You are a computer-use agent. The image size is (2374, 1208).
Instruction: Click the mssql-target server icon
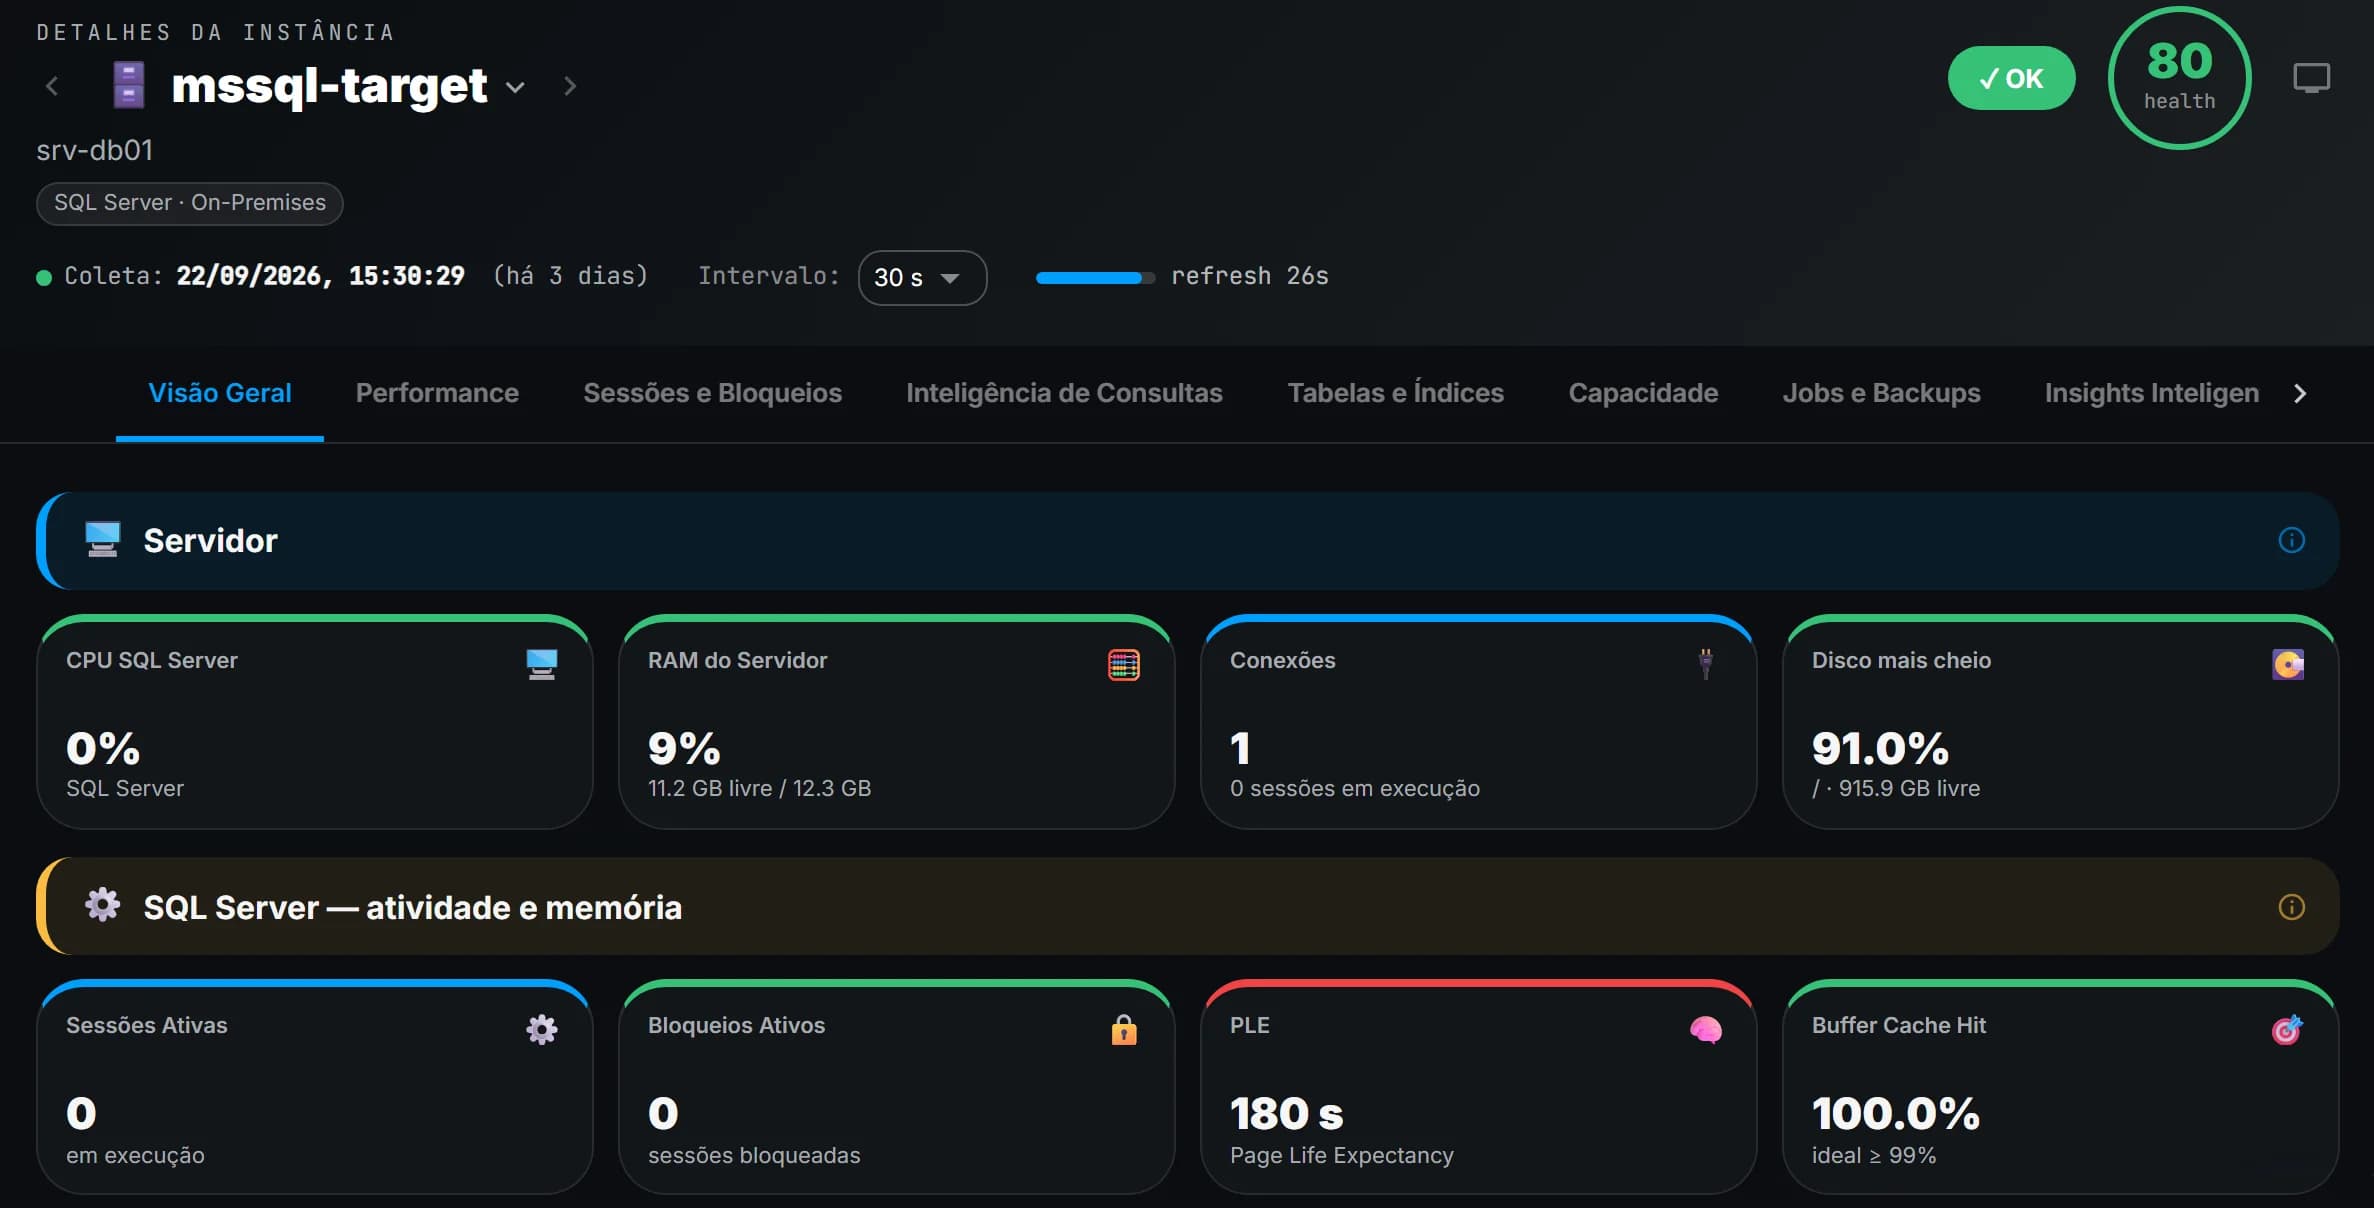(x=128, y=85)
